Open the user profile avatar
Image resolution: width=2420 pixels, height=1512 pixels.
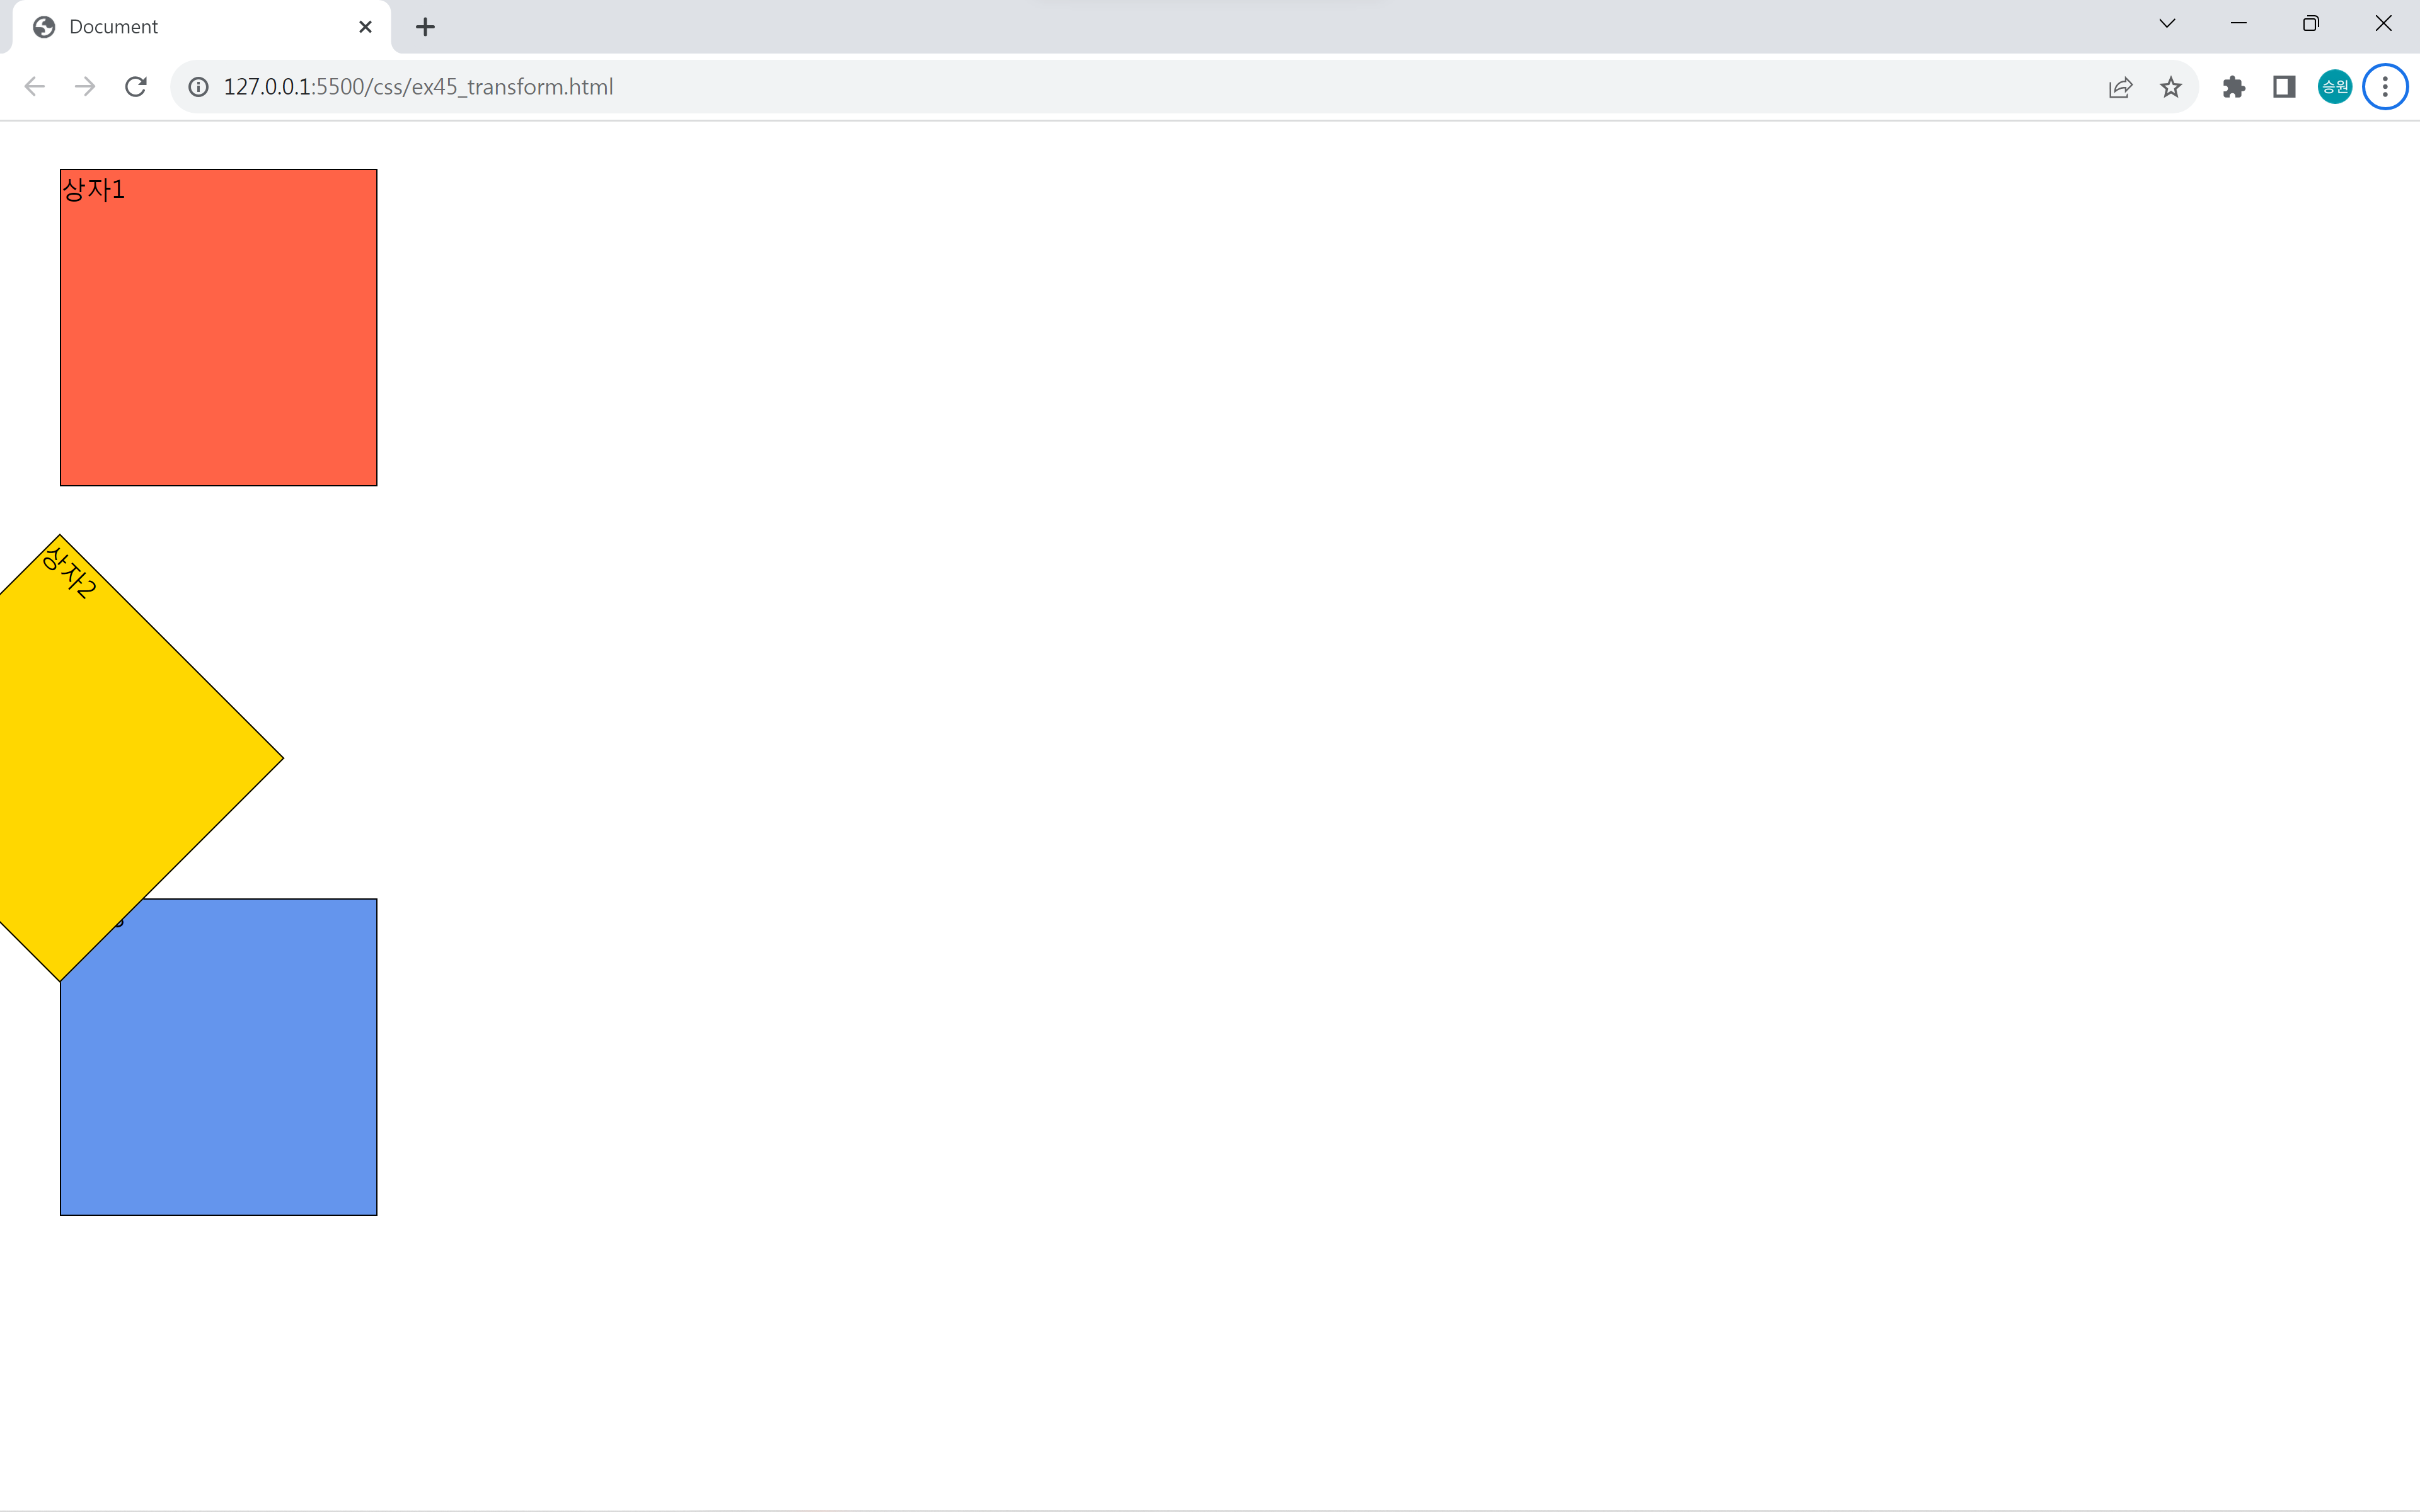click(2334, 87)
